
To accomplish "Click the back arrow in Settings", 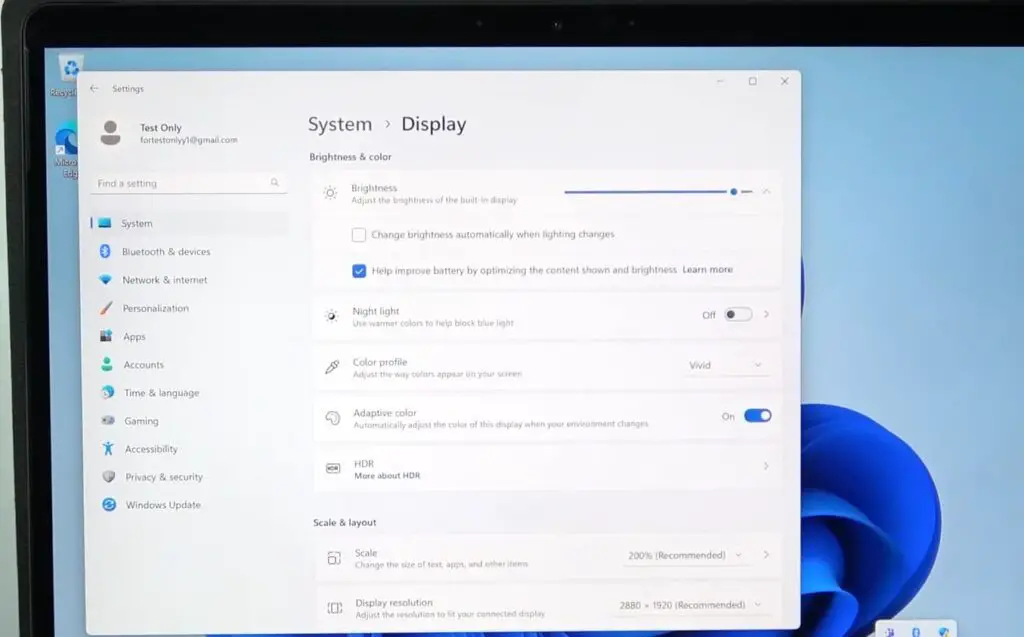I will pyautogui.click(x=94, y=88).
